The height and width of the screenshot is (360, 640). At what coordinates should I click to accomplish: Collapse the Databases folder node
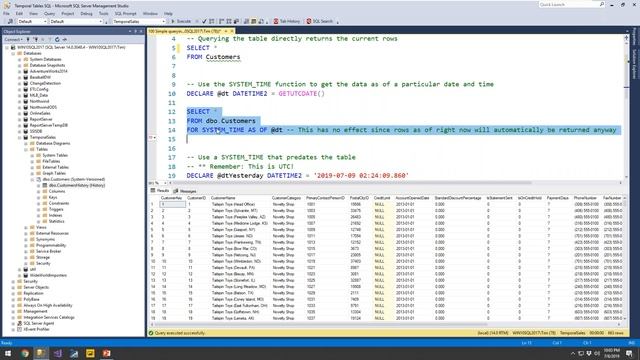13,53
